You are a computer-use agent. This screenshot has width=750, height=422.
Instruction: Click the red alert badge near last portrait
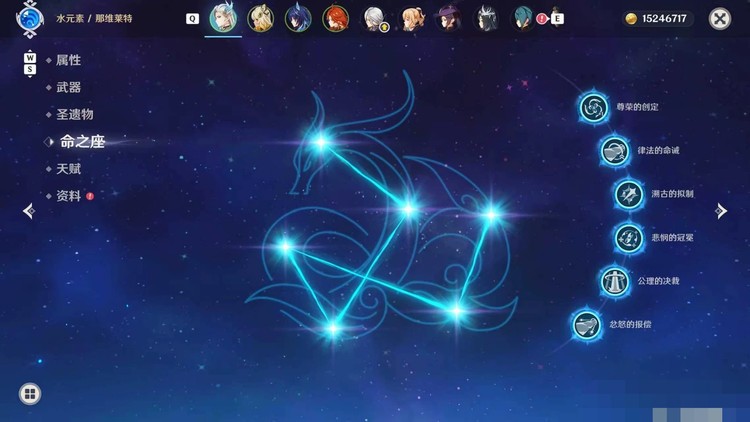(541, 19)
